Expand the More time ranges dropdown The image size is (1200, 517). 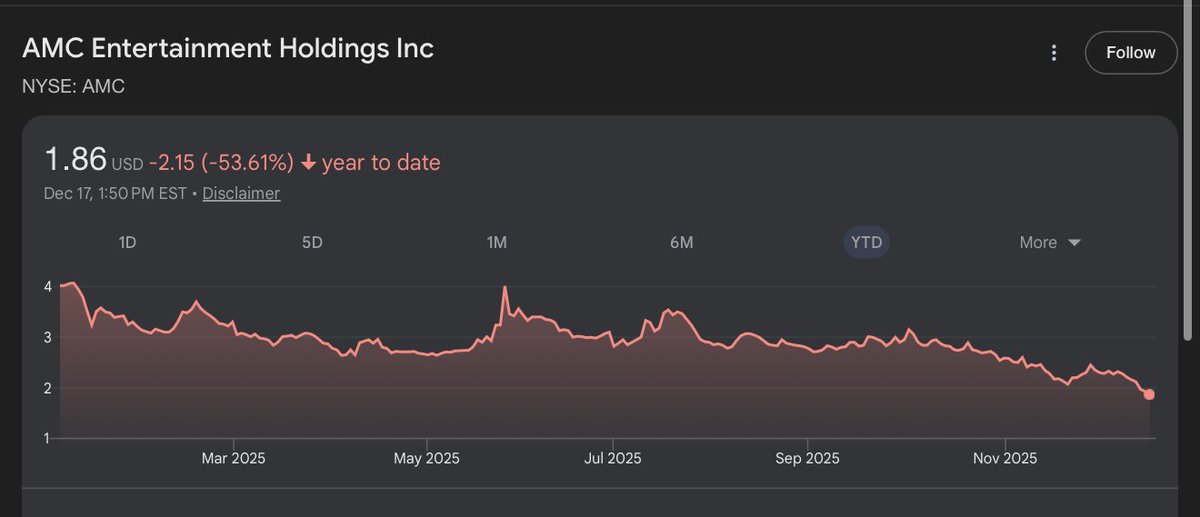(1050, 242)
